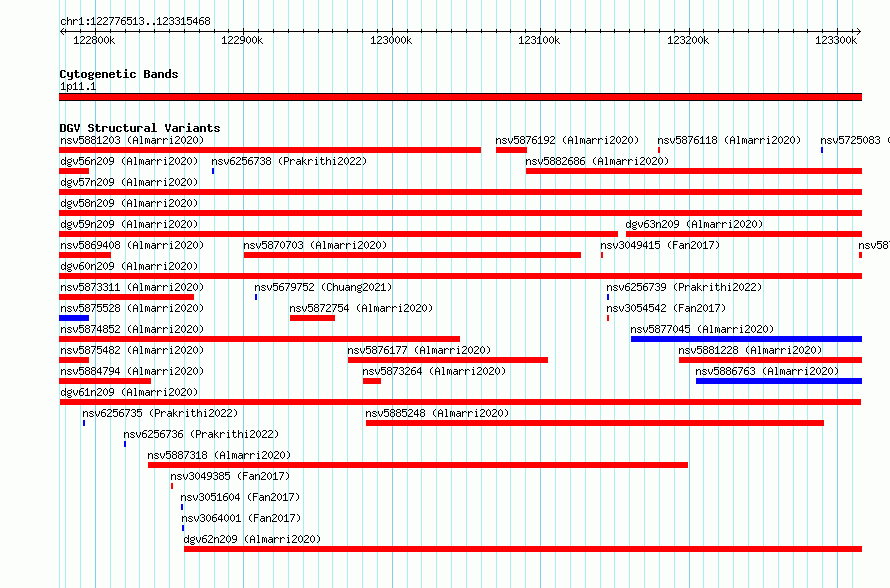Click the Cytogenetic Bands track title
This screenshot has width=890, height=588.
click(119, 74)
